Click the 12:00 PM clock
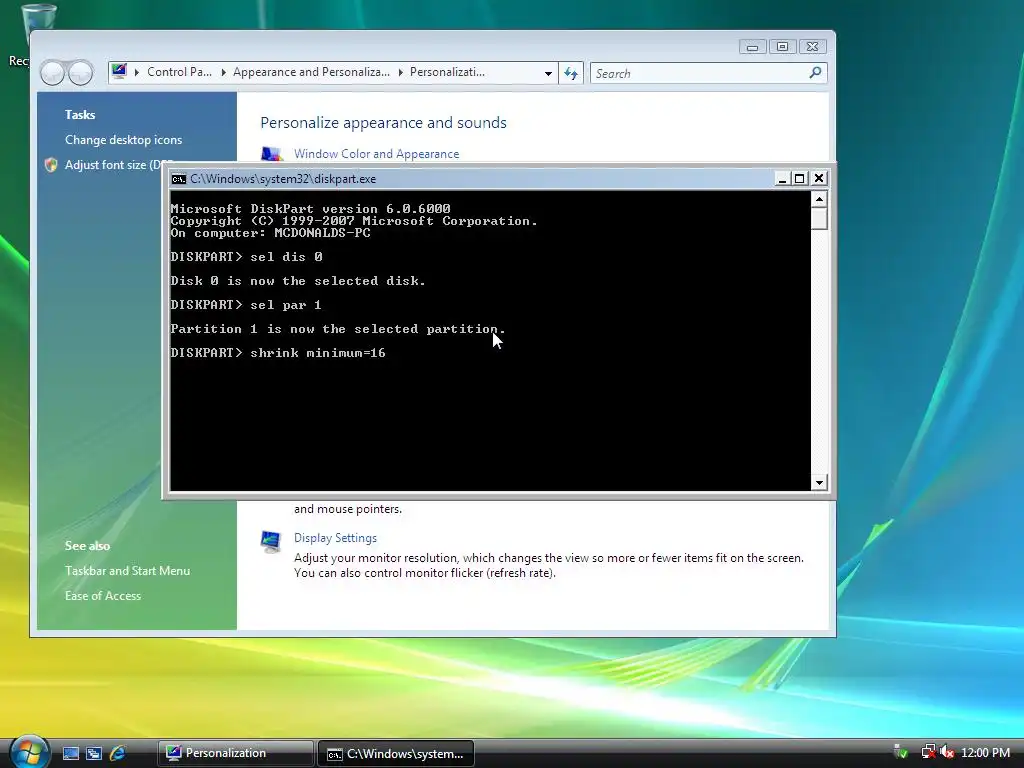 pos(985,753)
